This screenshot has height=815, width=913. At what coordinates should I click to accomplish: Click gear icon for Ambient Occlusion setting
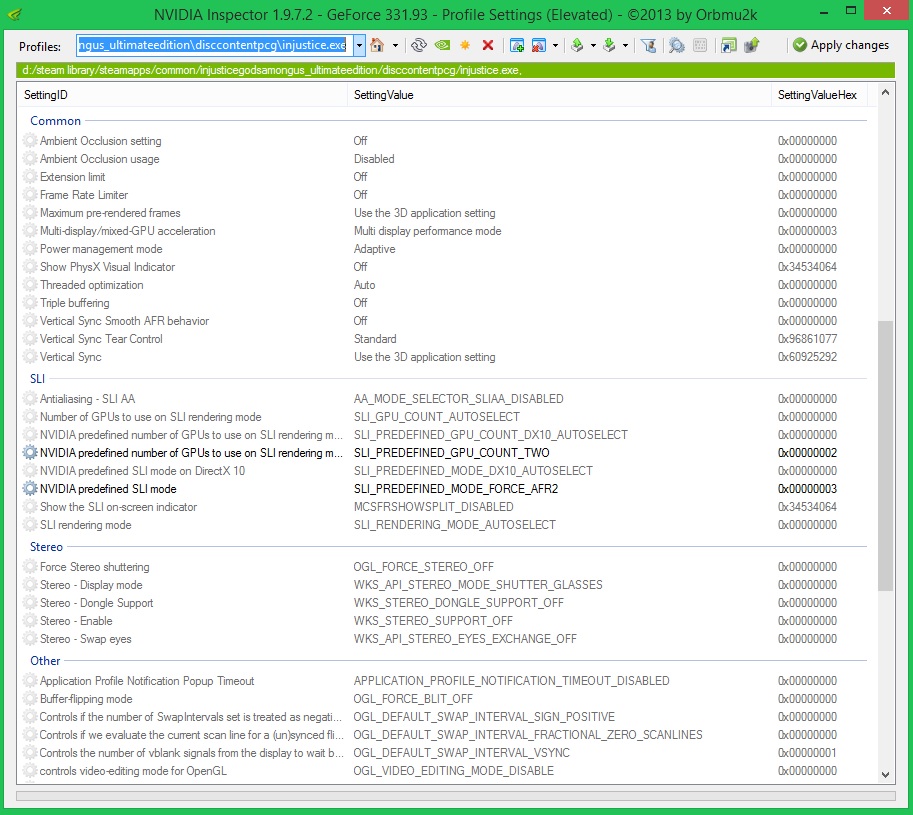30,141
